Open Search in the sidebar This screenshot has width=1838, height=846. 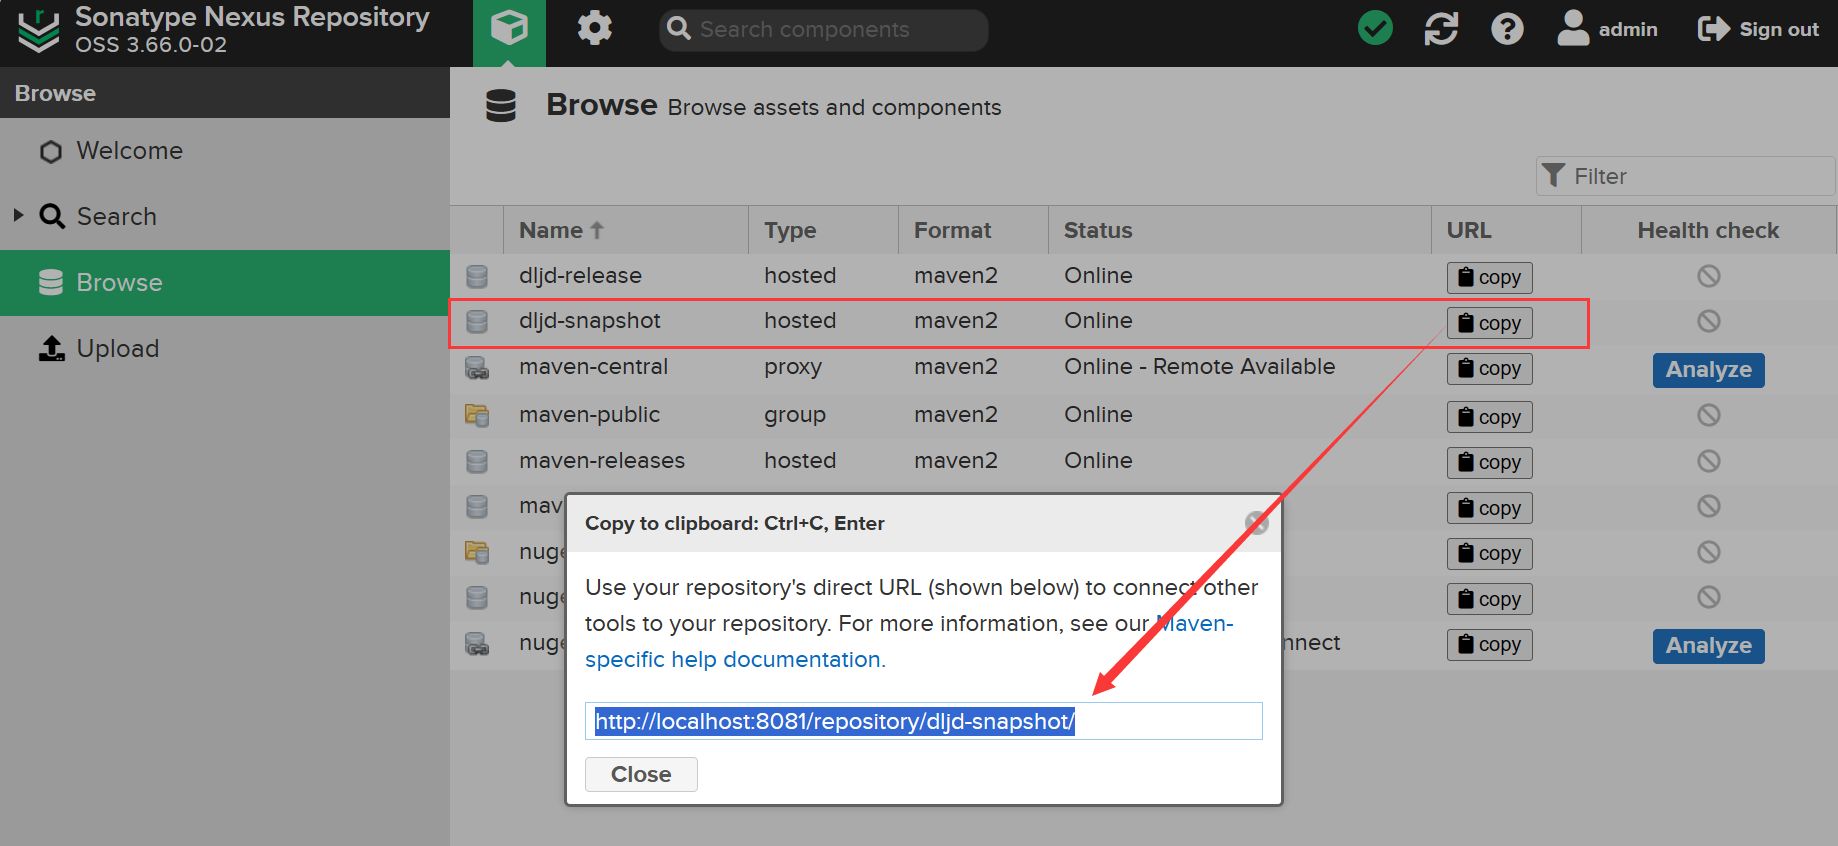click(x=116, y=217)
